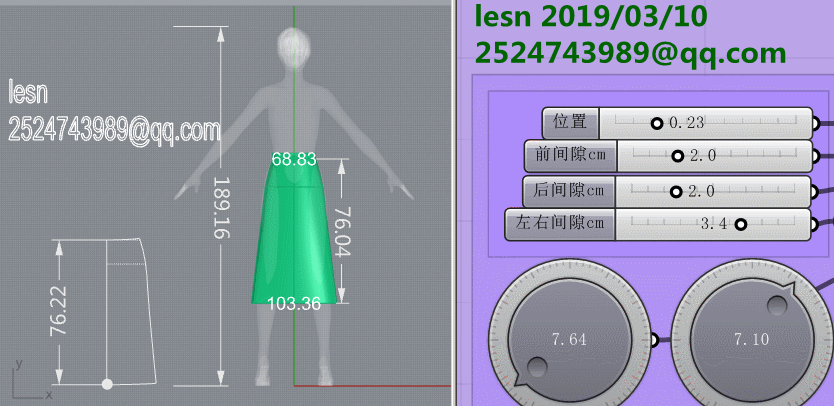Select the 左右间隙cm slider name label

(560, 225)
